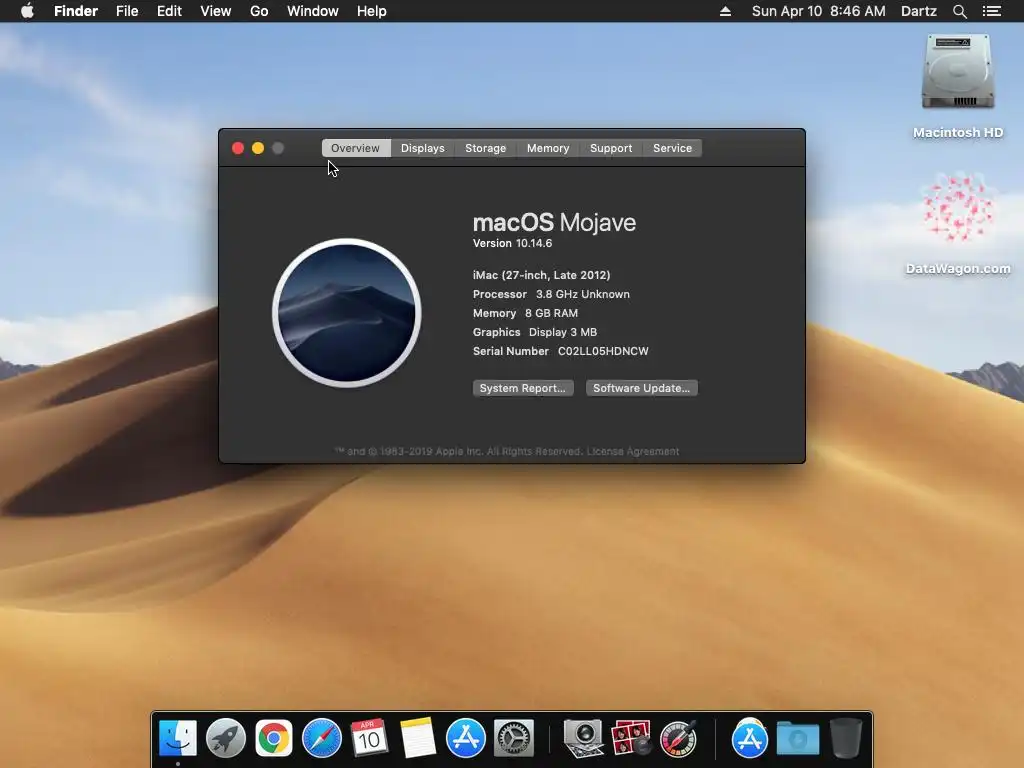Open Notification Center list icon
The width and height of the screenshot is (1024, 768).
(992, 11)
